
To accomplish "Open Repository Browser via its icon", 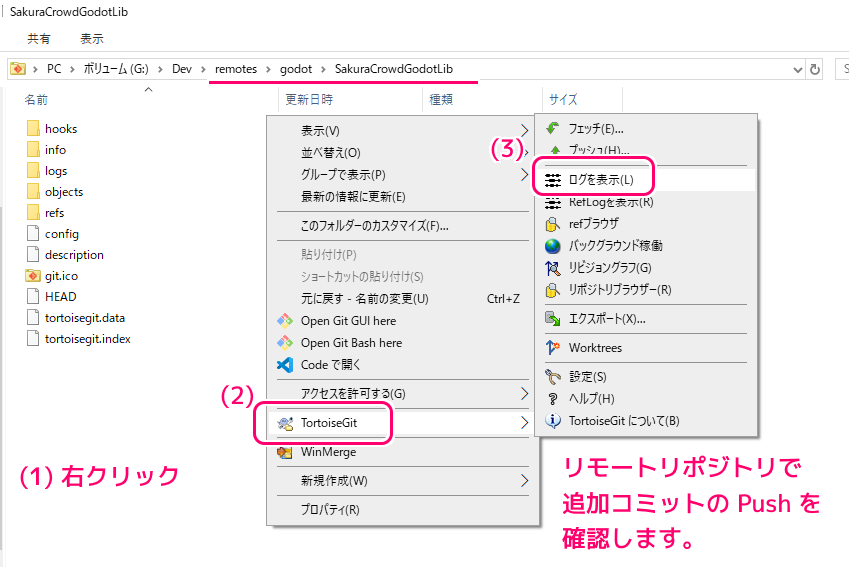I will click(x=552, y=290).
